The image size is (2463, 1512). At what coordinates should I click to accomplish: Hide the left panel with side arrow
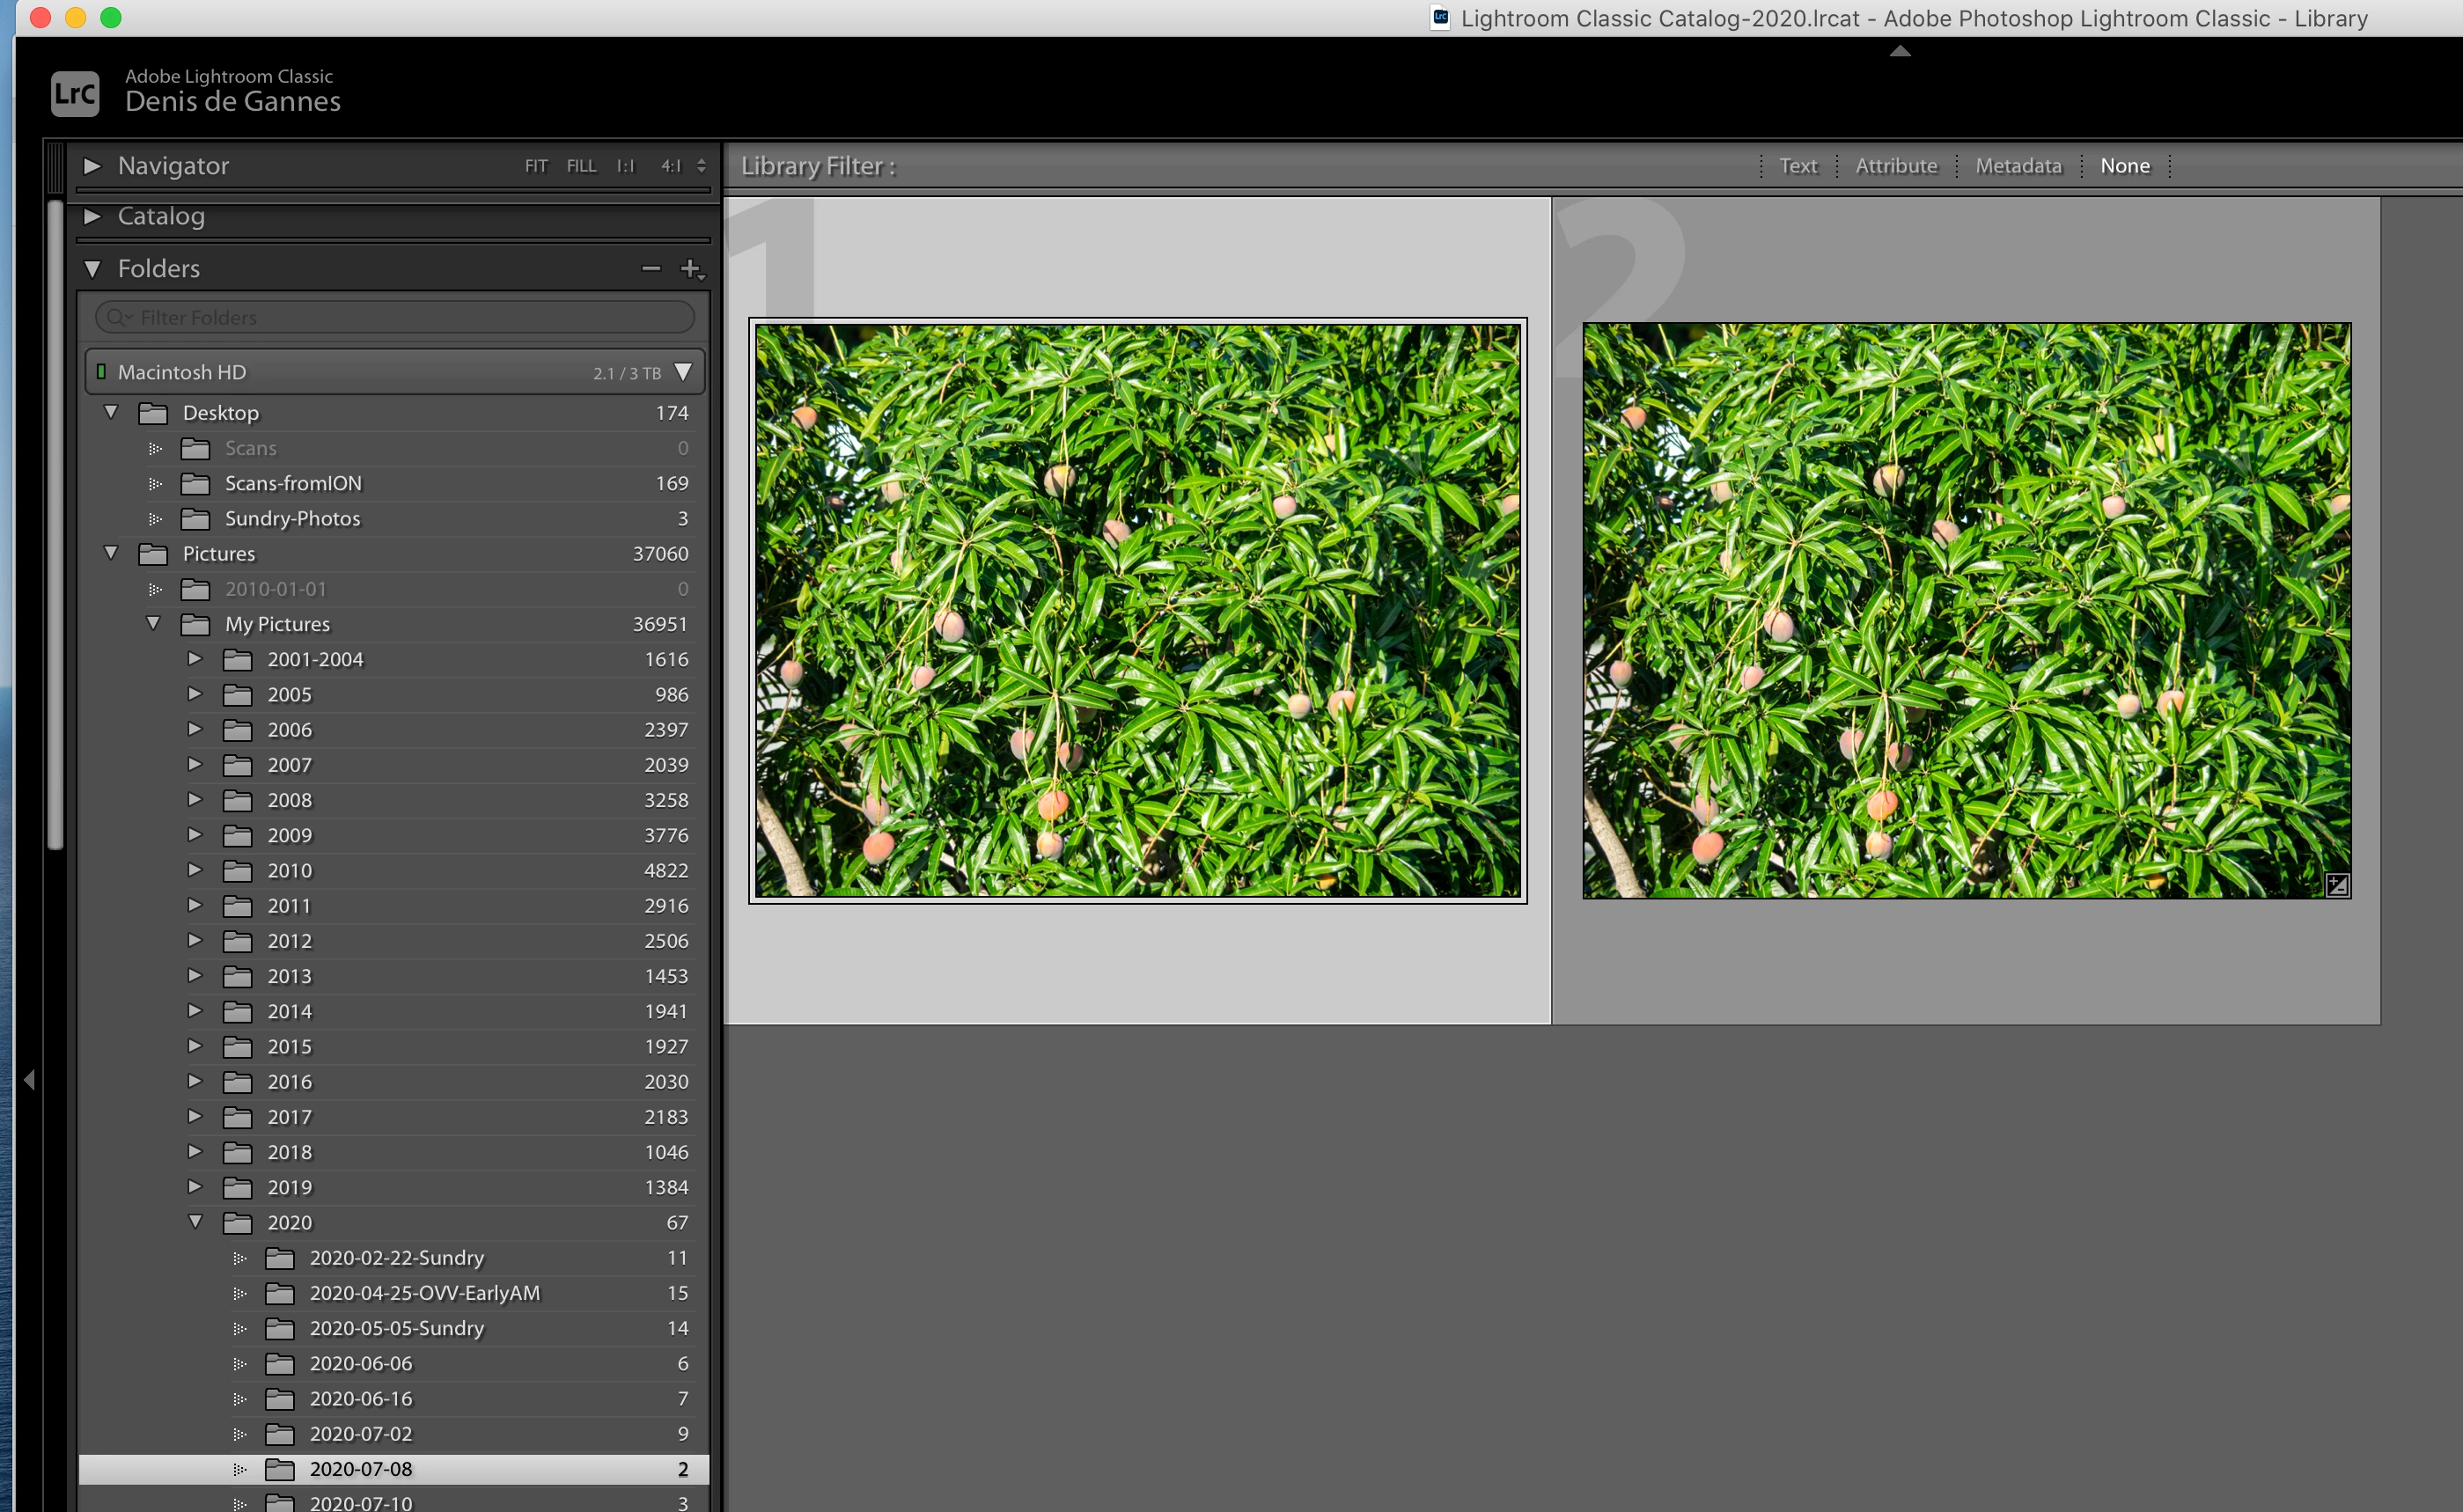point(29,1080)
